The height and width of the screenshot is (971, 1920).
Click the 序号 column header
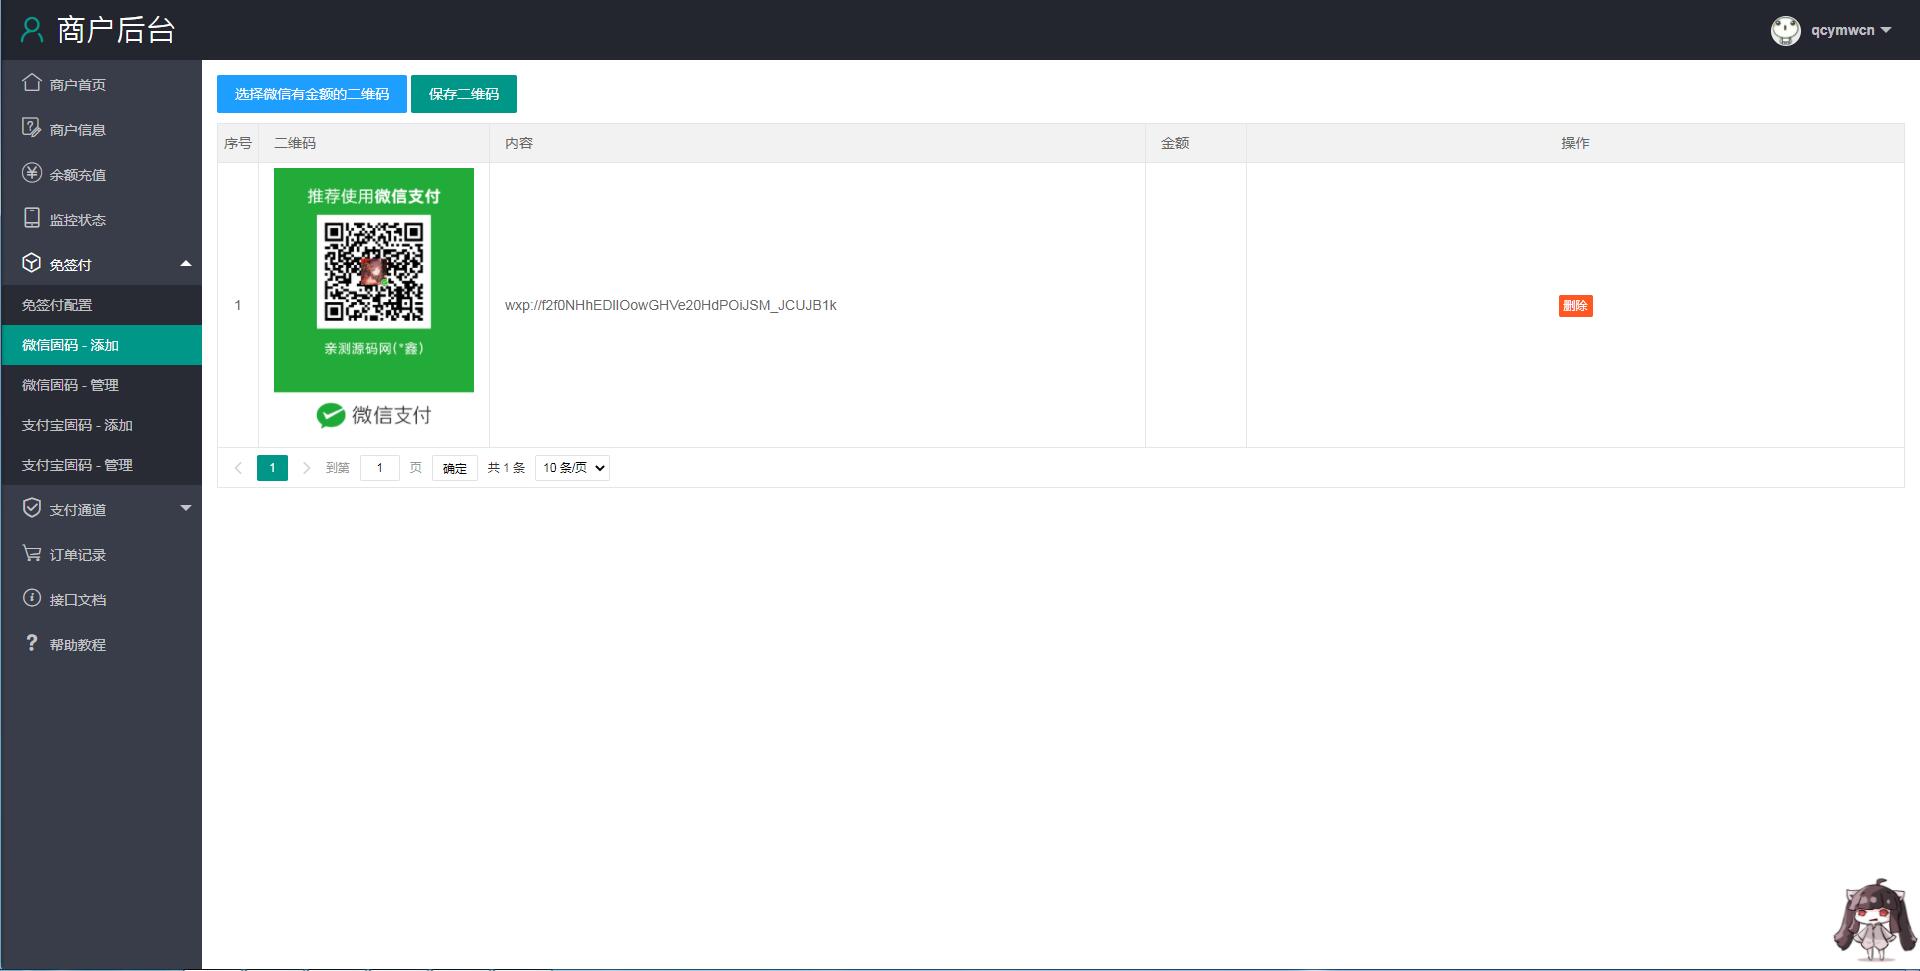pyautogui.click(x=238, y=143)
